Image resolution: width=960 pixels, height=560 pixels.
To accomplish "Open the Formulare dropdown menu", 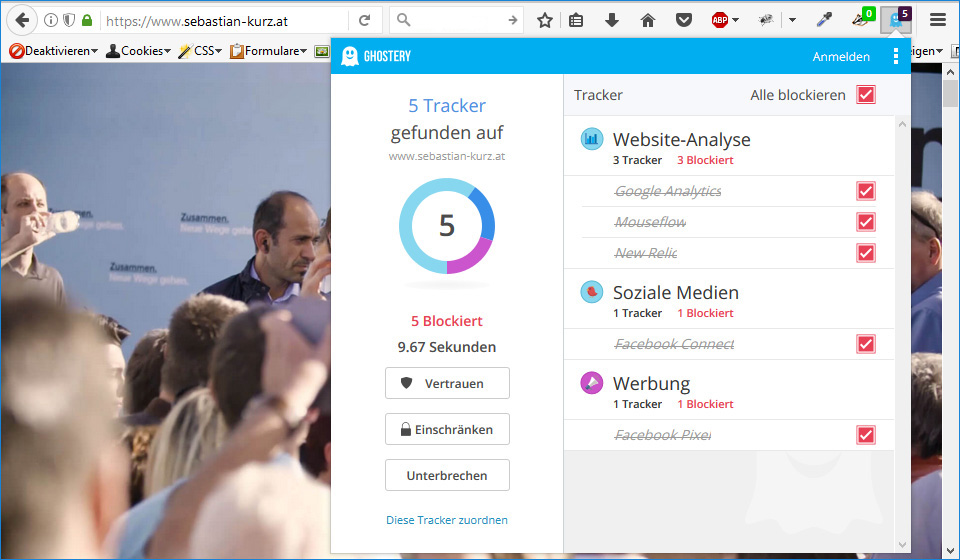I will tap(268, 51).
